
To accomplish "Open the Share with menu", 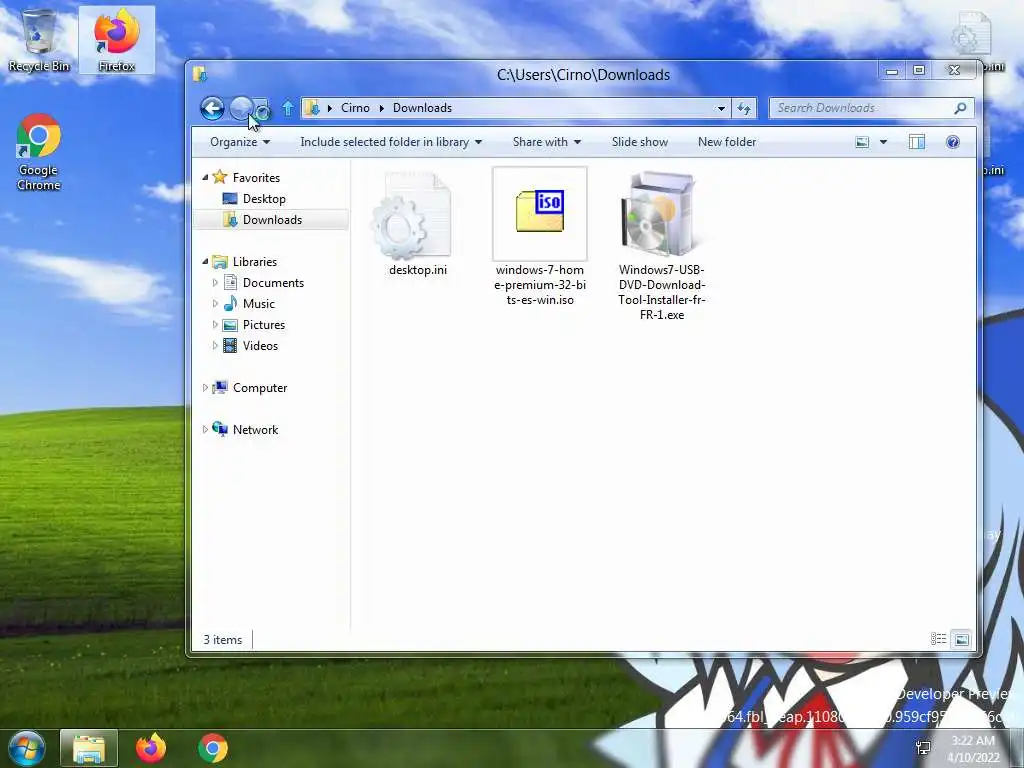I will [x=547, y=142].
